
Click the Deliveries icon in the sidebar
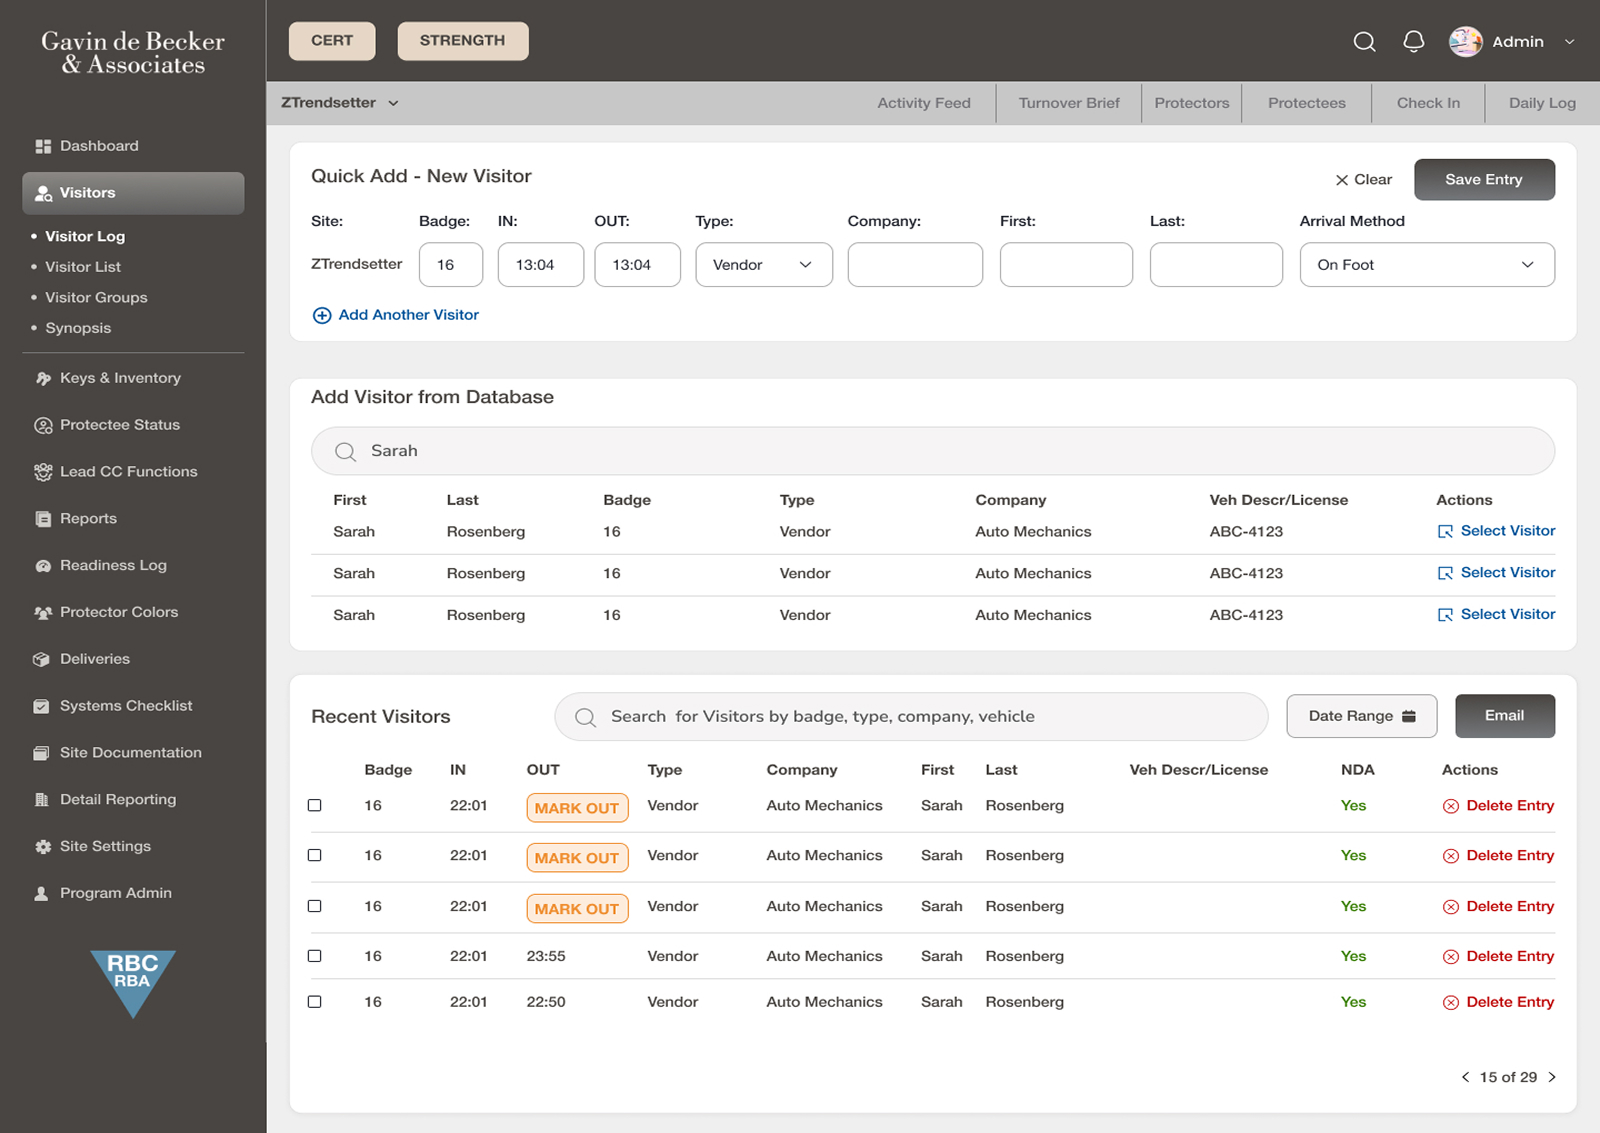coord(42,659)
